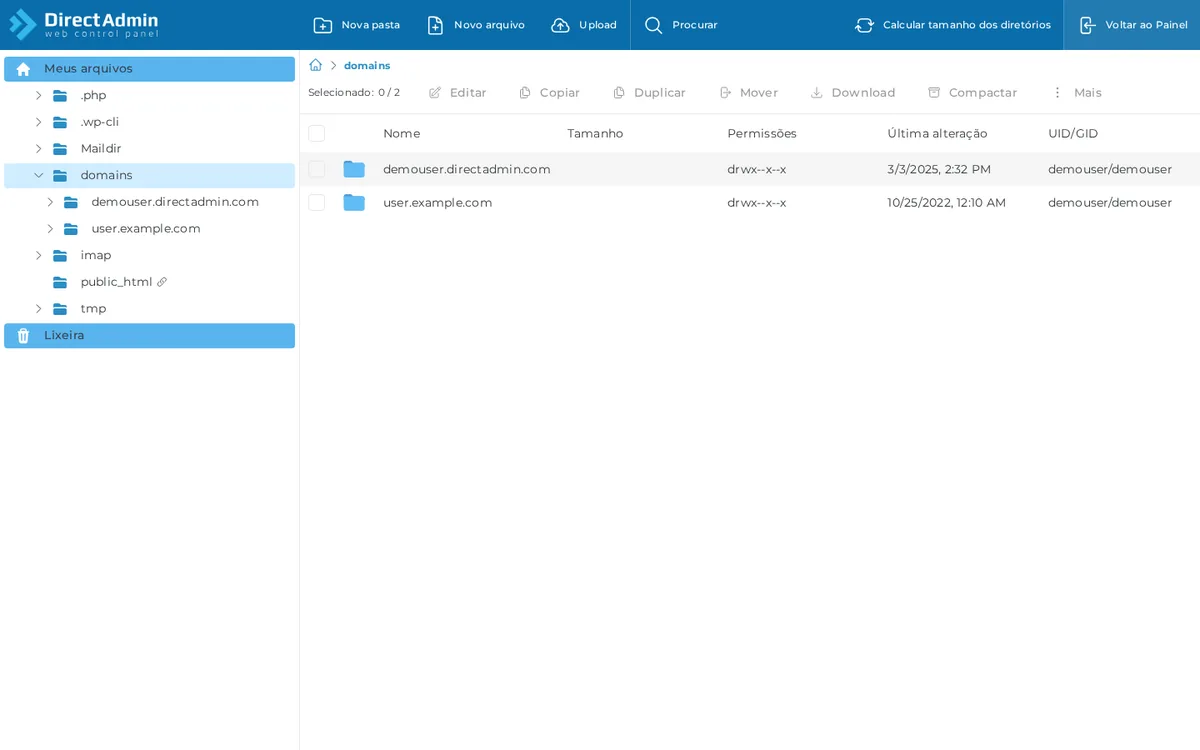Click the Nova pasta label
Screen dimensions: 1200x750
371,25
